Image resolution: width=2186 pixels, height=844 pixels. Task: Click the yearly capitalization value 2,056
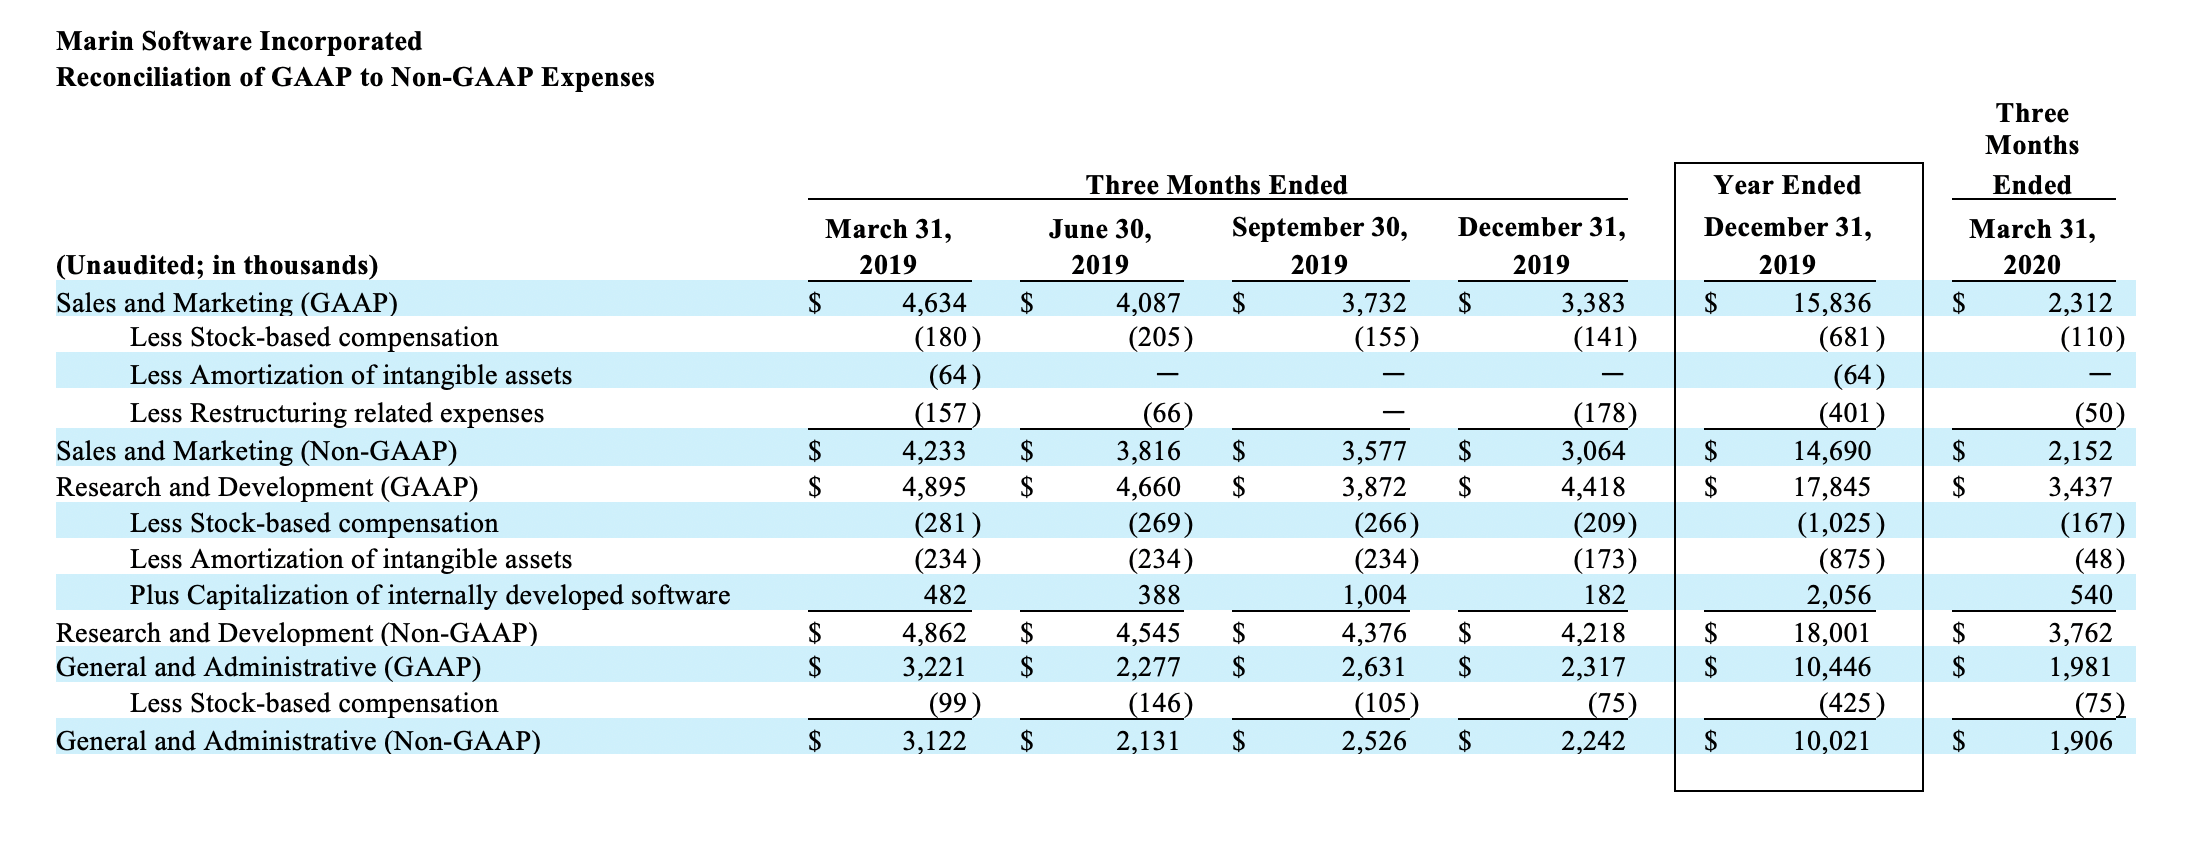pyautogui.click(x=1838, y=595)
